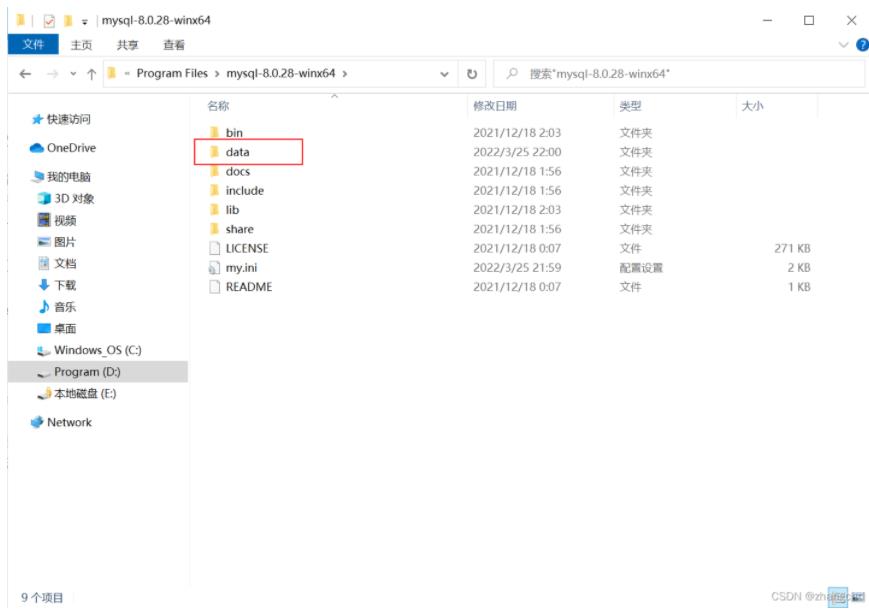Open the data folder
This screenshot has height=611, width=869.
coord(237,152)
